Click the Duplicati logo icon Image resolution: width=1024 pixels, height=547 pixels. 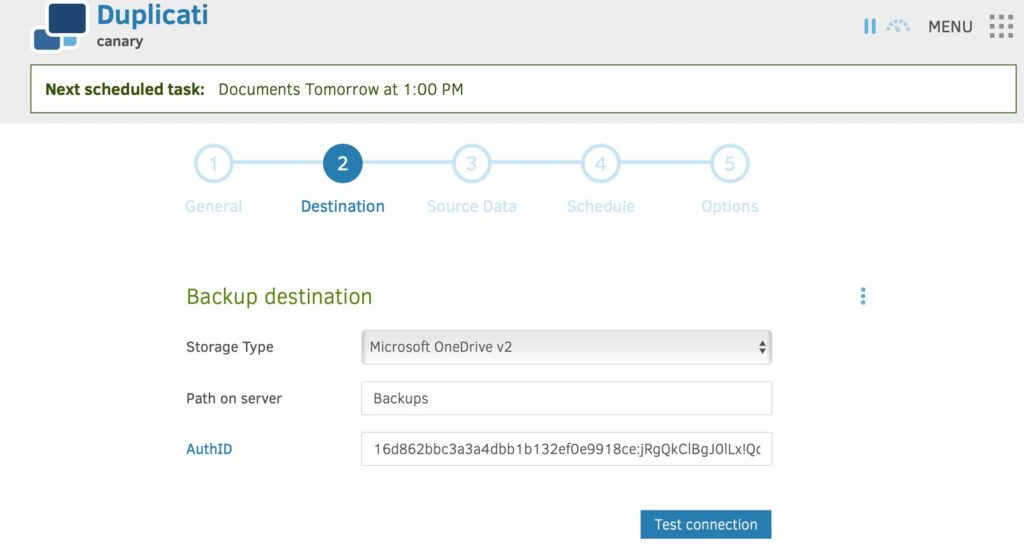click(59, 27)
